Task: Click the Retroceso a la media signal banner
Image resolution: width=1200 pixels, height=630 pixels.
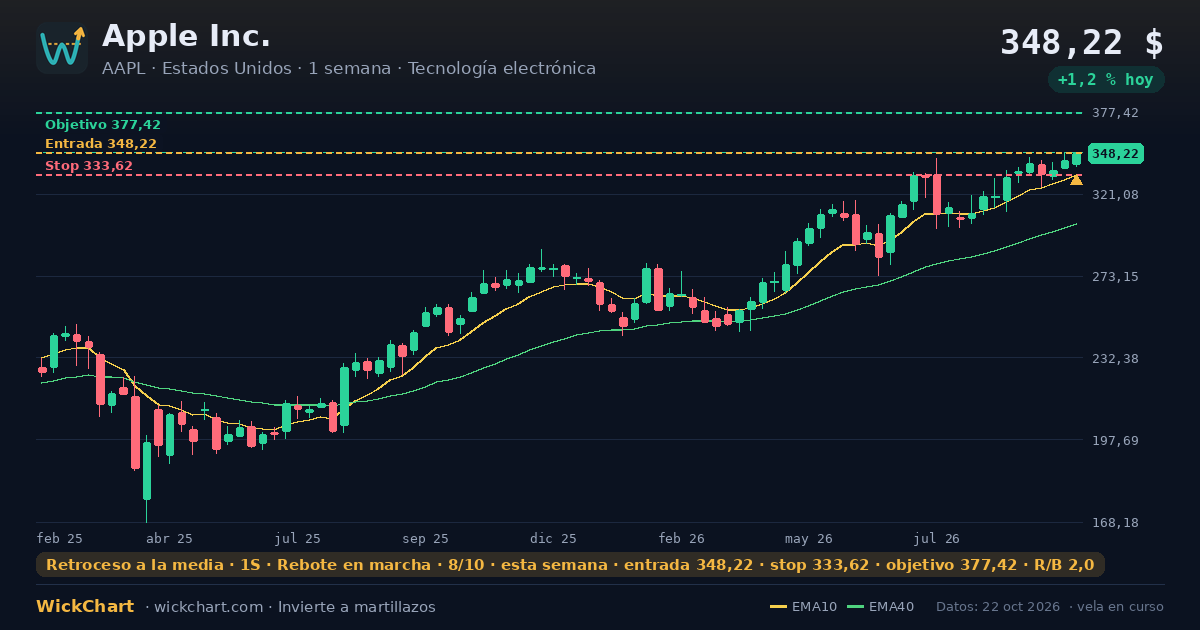Action: (x=570, y=565)
